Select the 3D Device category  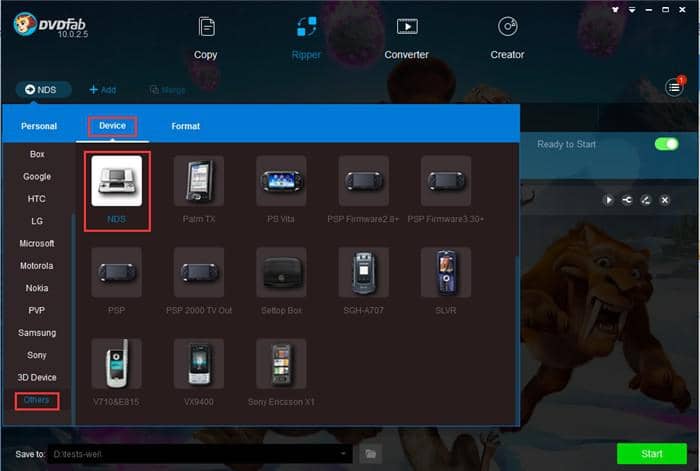point(37,377)
